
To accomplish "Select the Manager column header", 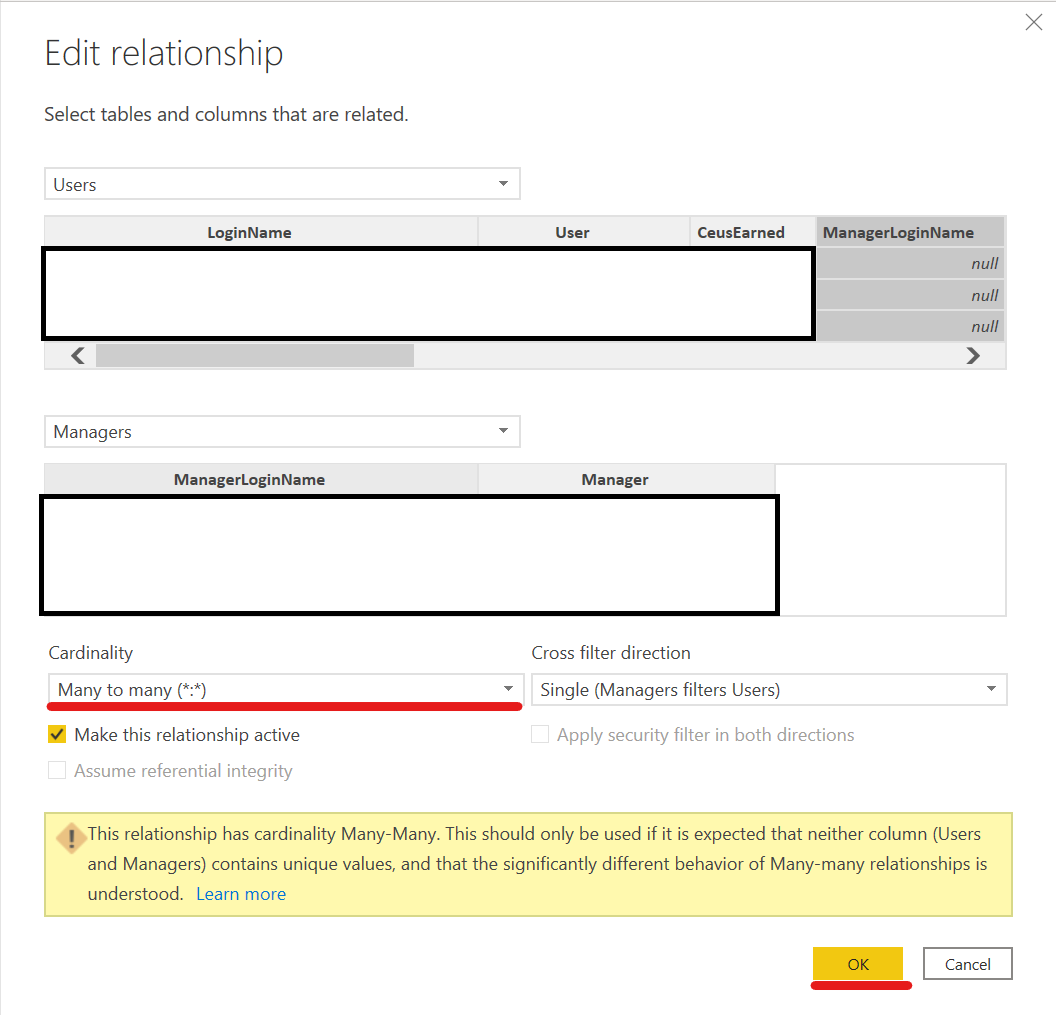I will 614,479.
